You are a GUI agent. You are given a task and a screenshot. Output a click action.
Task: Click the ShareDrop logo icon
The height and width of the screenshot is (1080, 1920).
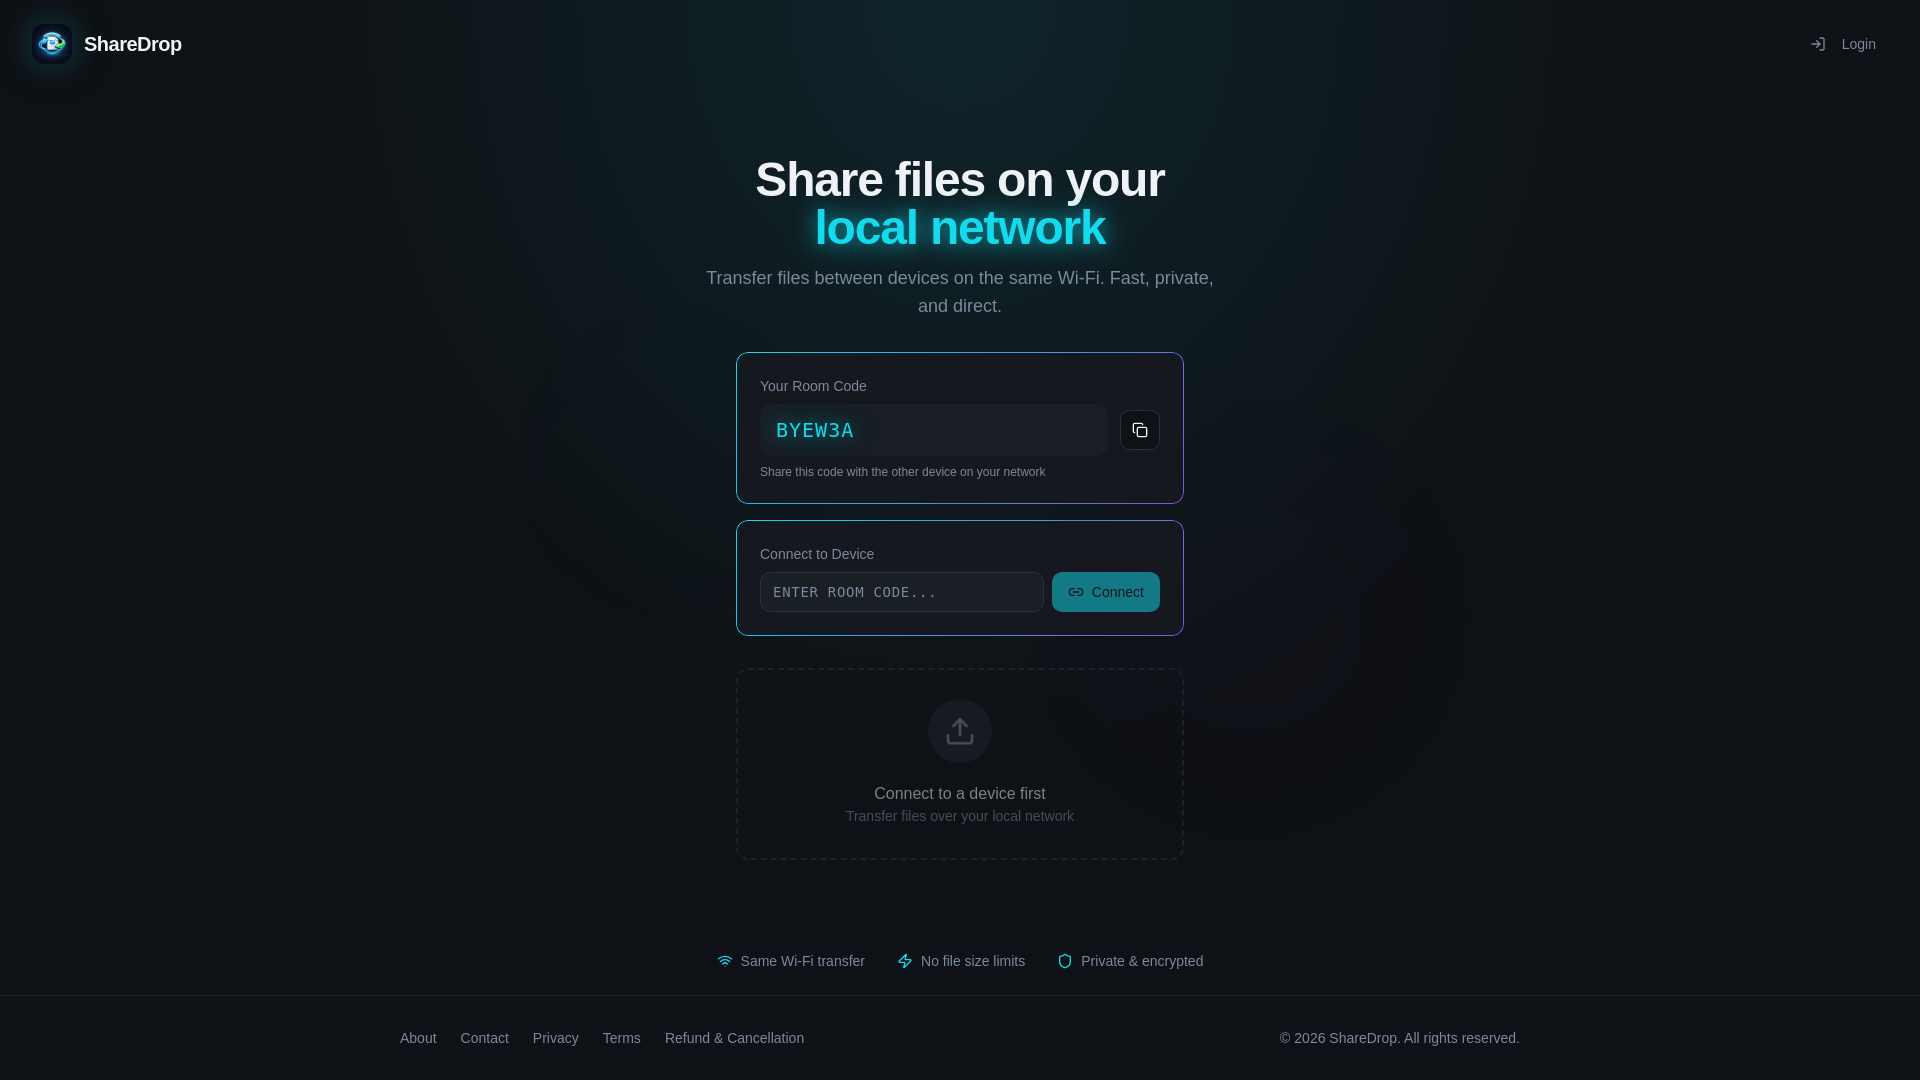tap(52, 44)
